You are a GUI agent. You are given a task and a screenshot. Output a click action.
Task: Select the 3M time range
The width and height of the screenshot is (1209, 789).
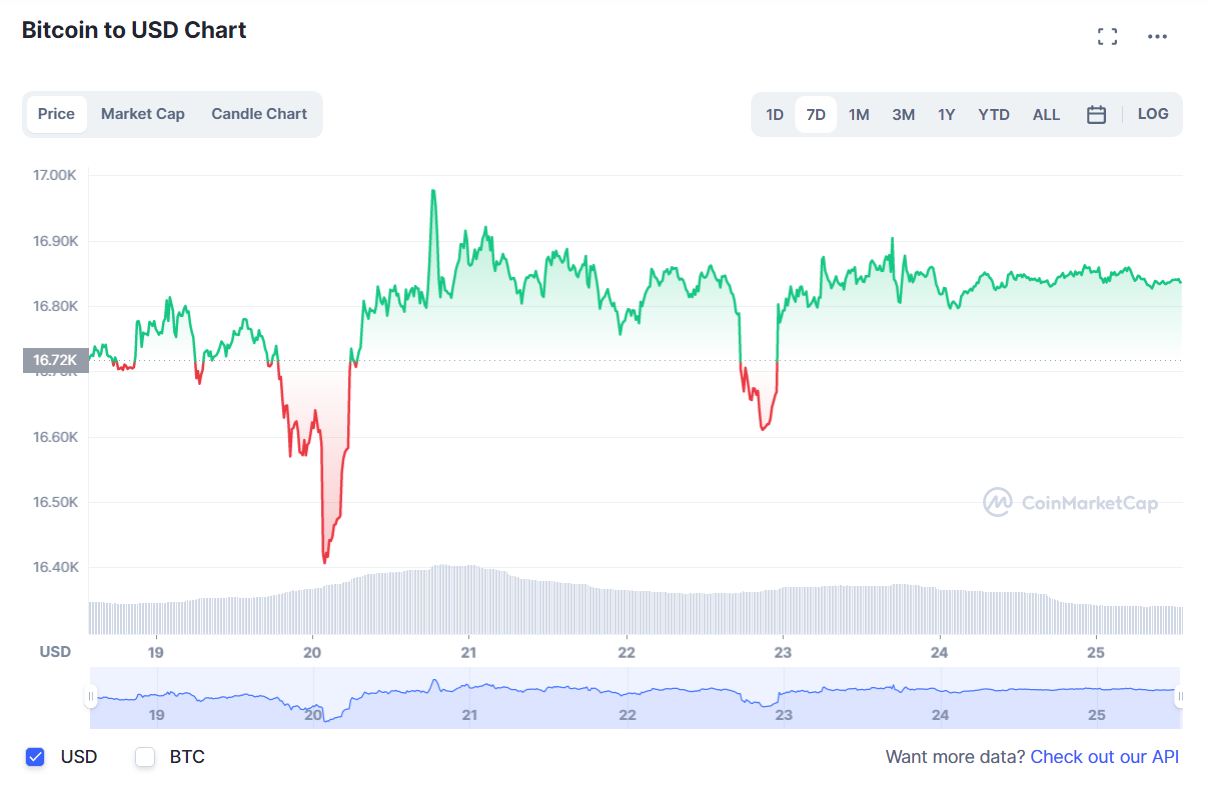[902, 114]
